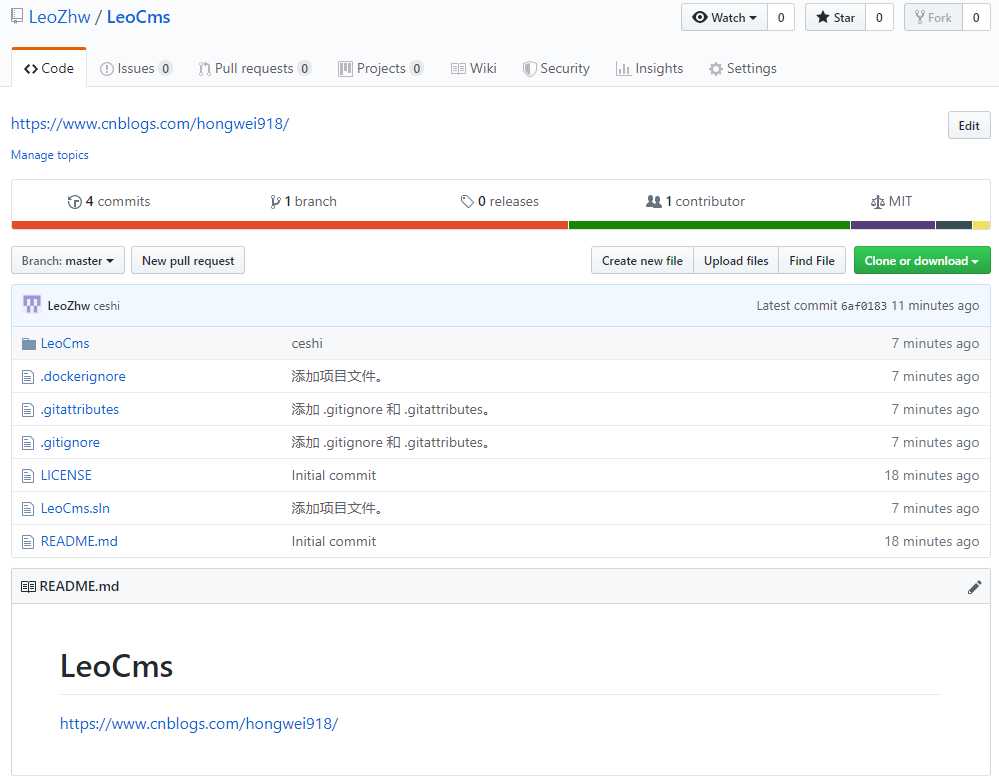The height and width of the screenshot is (784, 999).
Task: Click the README book icon in header
Action: click(x=28, y=587)
